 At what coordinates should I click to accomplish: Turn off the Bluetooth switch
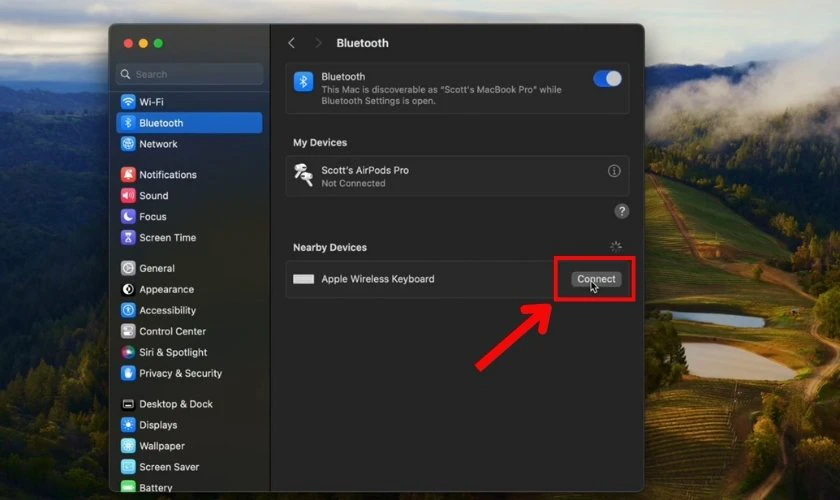tap(607, 79)
